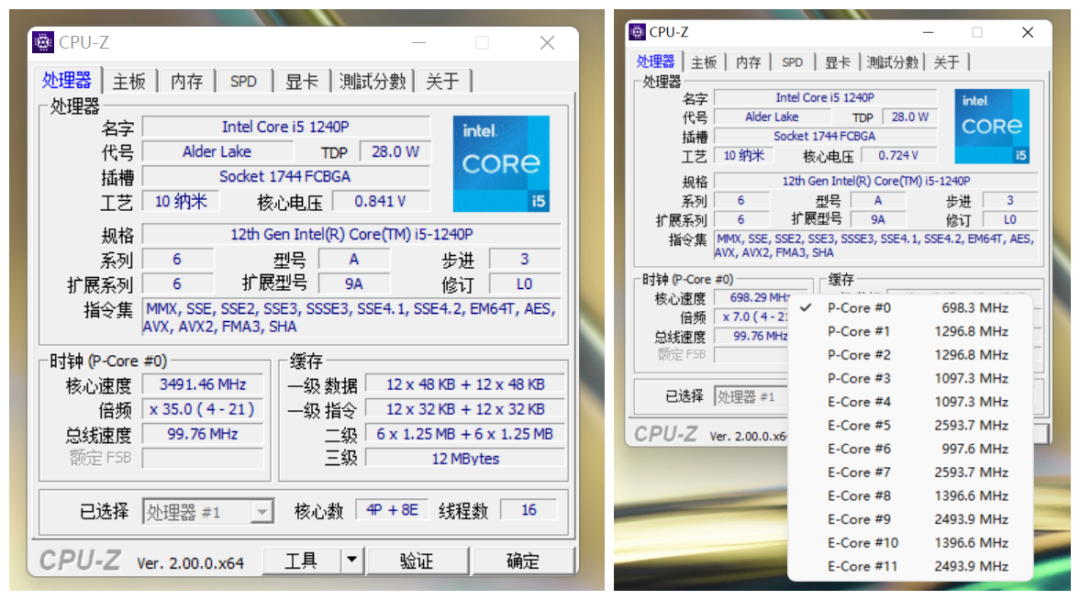Click the CPU-Z app icon in left window title bar
The image size is (1080, 600).
coord(43,42)
